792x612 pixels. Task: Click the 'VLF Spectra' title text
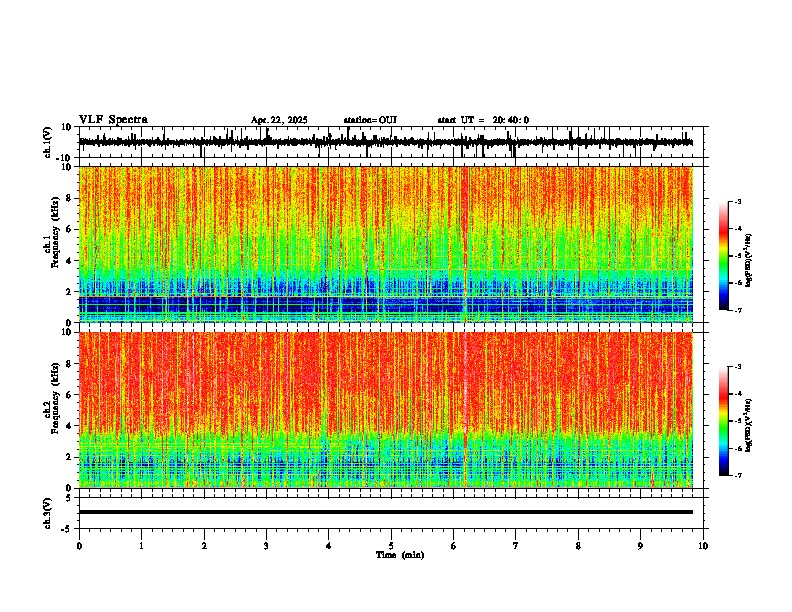coord(113,120)
